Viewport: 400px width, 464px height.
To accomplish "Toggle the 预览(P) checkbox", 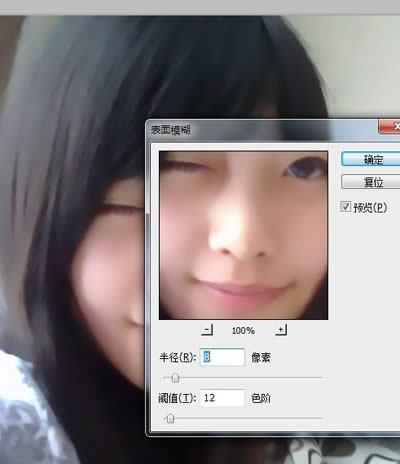I will coord(345,206).
